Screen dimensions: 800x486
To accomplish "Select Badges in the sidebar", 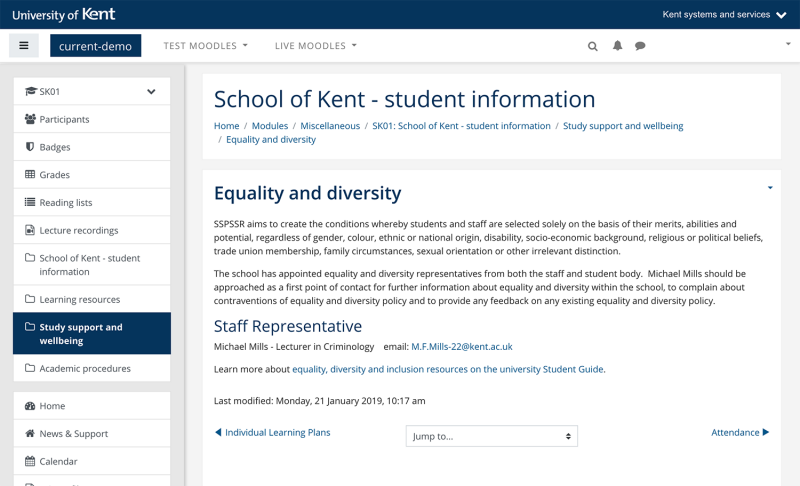I will tap(92, 147).
